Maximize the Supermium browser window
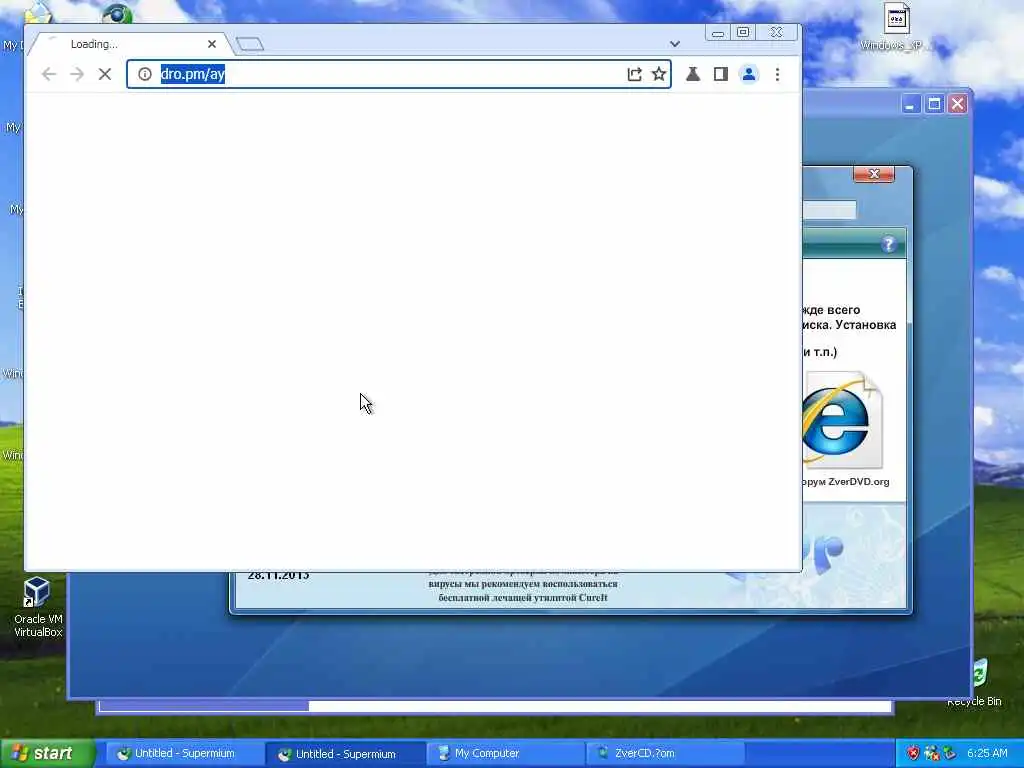This screenshot has height=768, width=1024. click(743, 33)
